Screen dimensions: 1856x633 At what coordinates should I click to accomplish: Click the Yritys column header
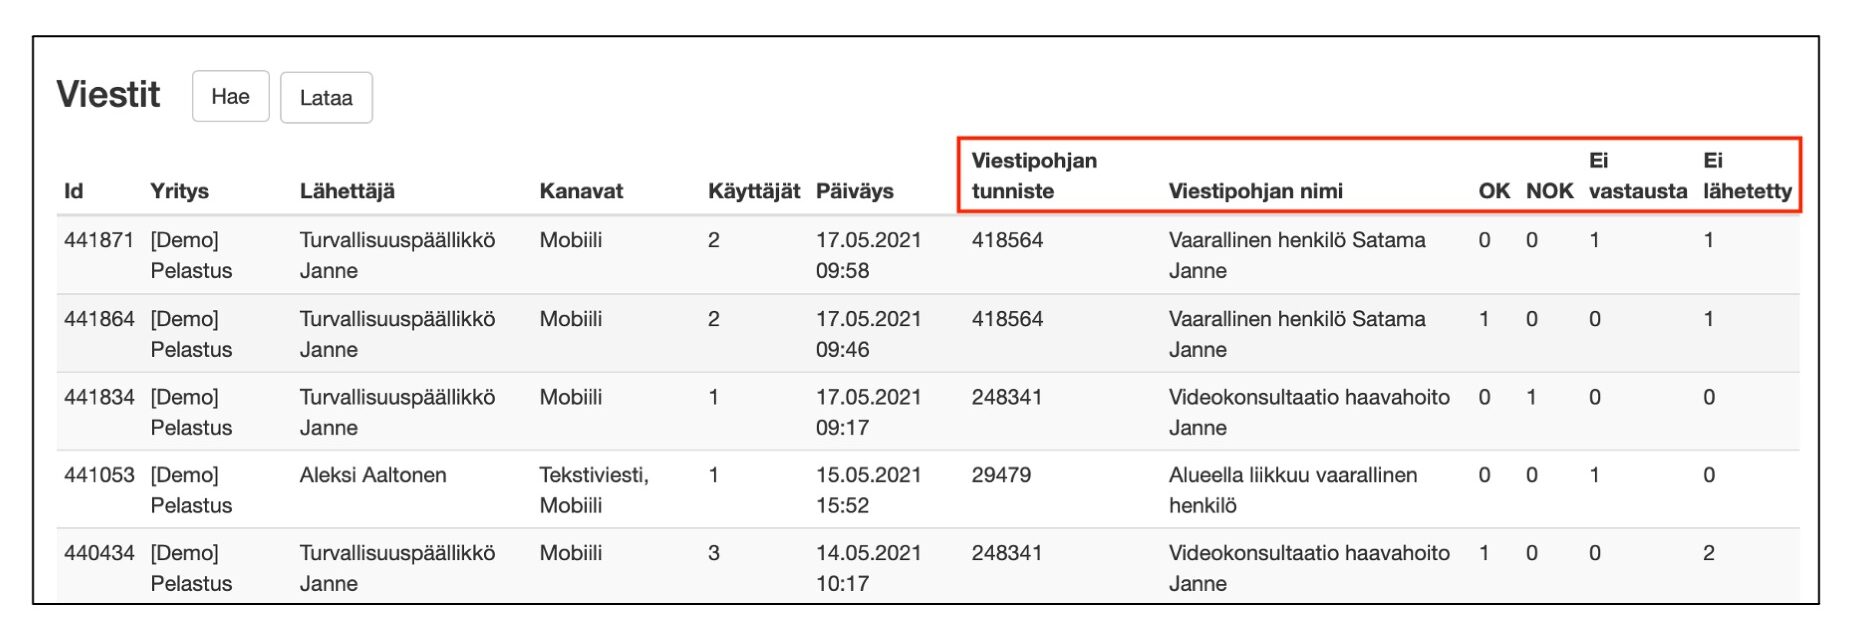coord(179,191)
